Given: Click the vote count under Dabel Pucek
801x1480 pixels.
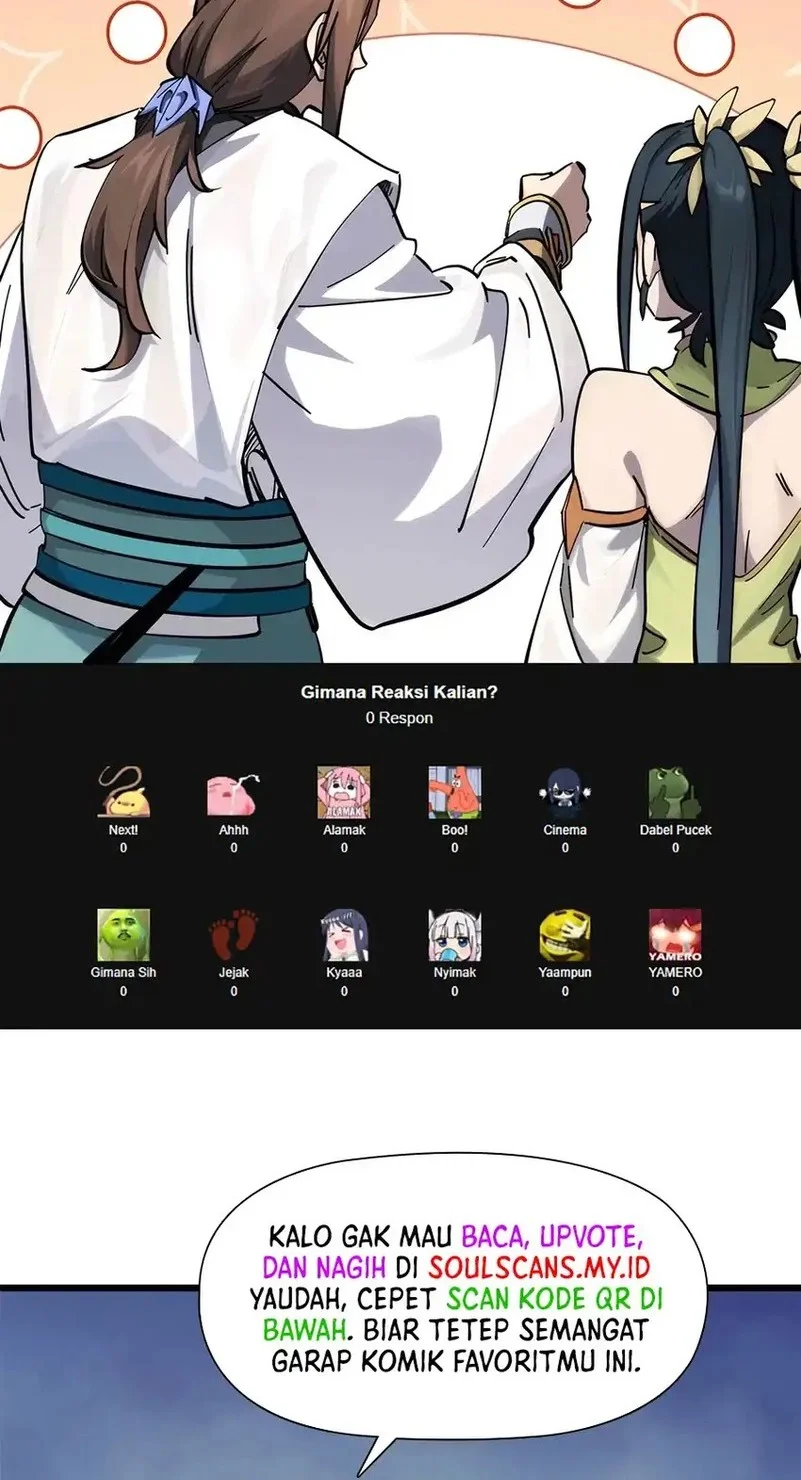Looking at the screenshot, I should pyautogui.click(x=675, y=848).
